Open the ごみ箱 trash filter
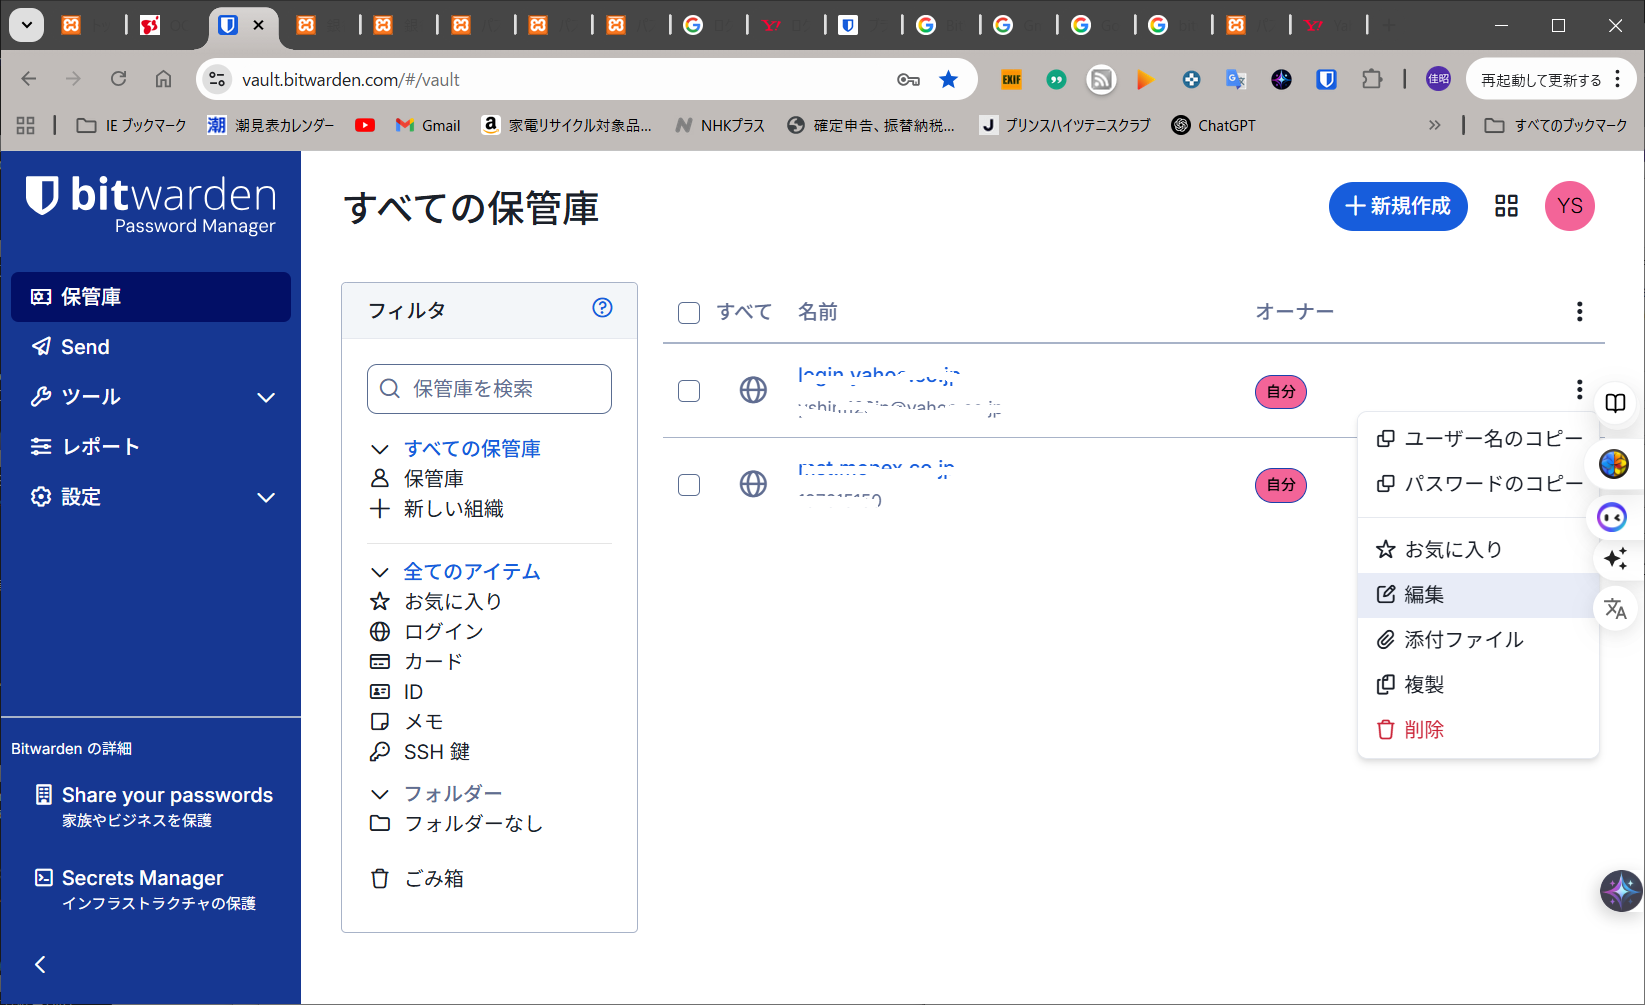Screen dimensions: 1645x1005 tap(433, 879)
